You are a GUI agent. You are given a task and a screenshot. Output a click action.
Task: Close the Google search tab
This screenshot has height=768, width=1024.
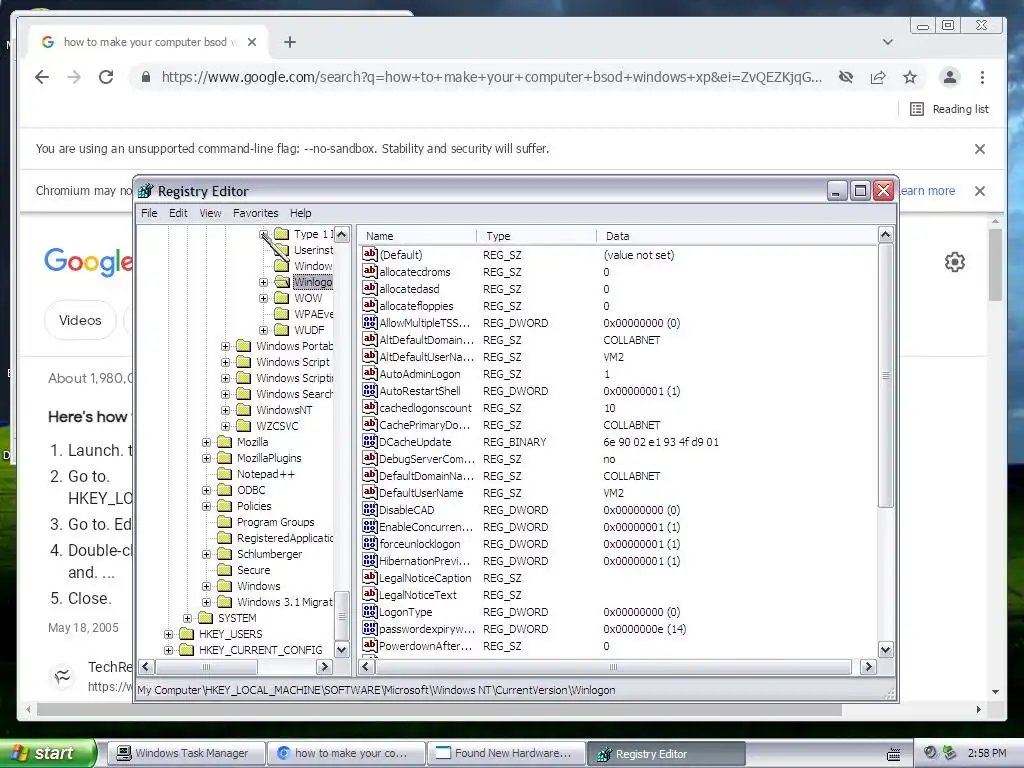pos(252,42)
